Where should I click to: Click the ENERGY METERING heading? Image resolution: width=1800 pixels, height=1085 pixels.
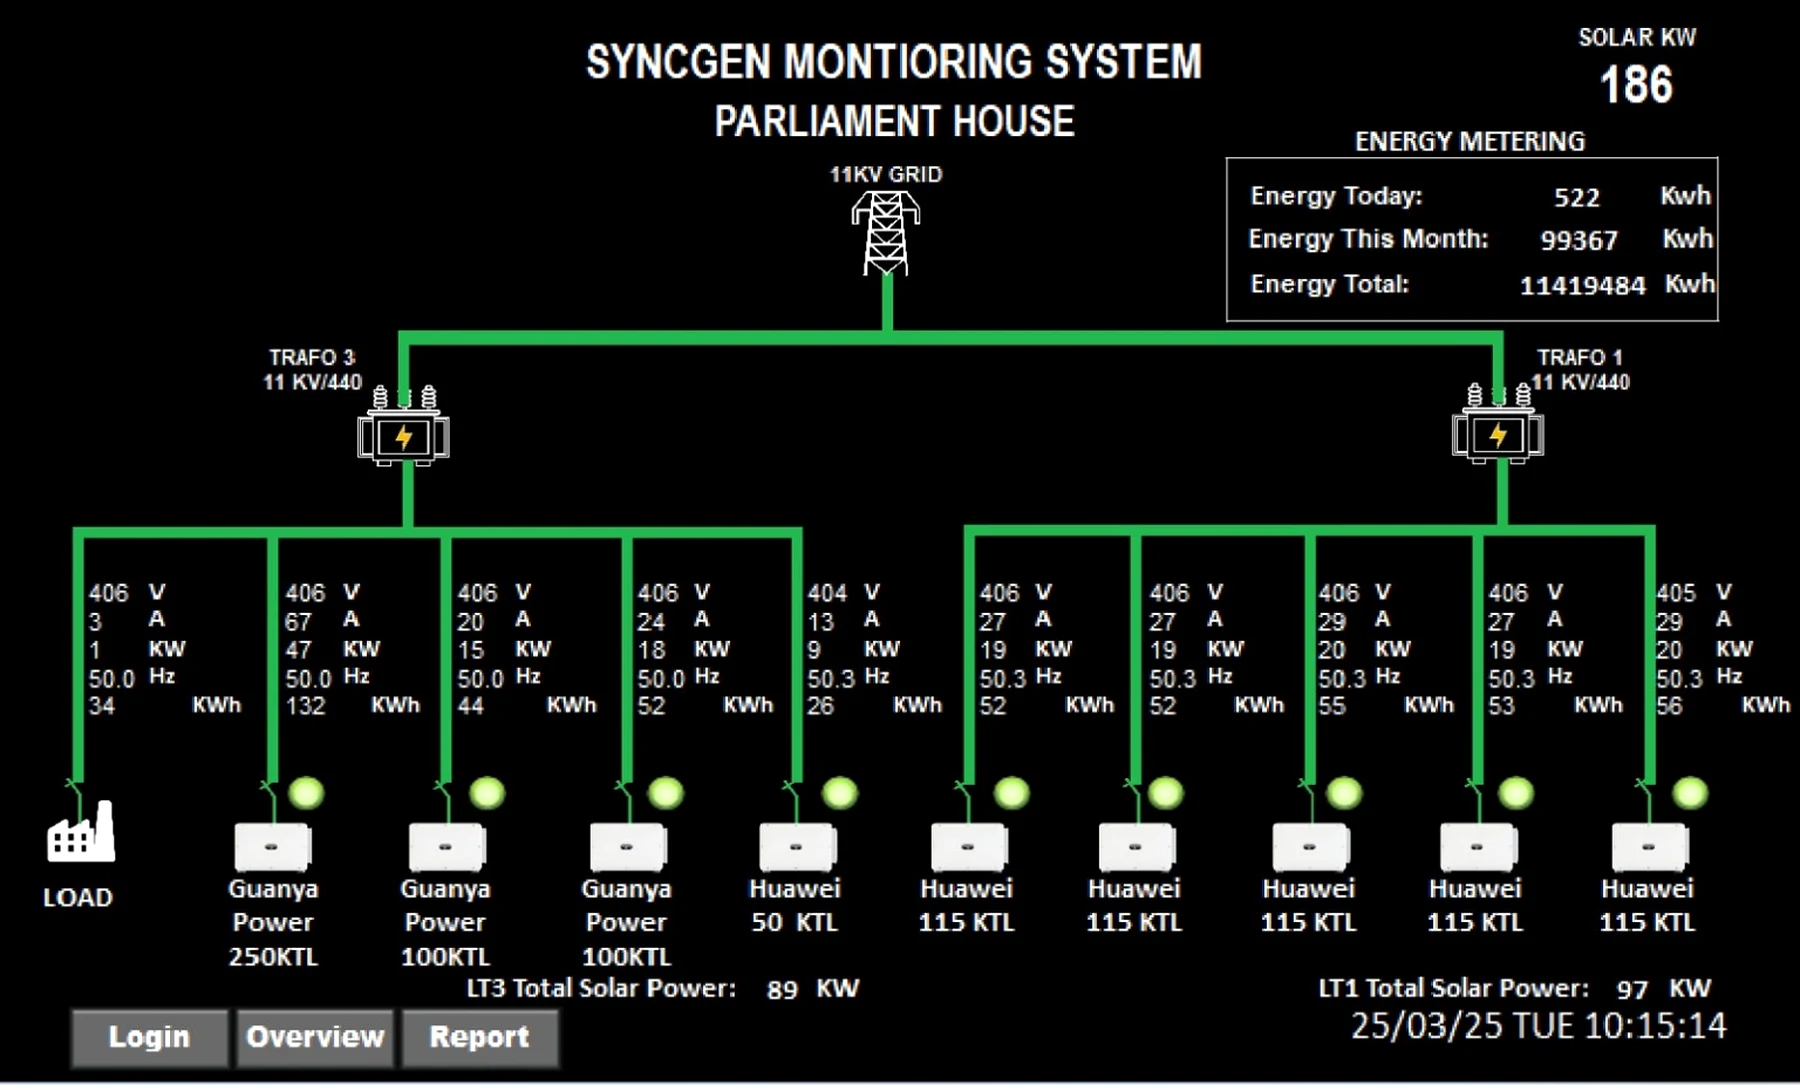(1470, 141)
